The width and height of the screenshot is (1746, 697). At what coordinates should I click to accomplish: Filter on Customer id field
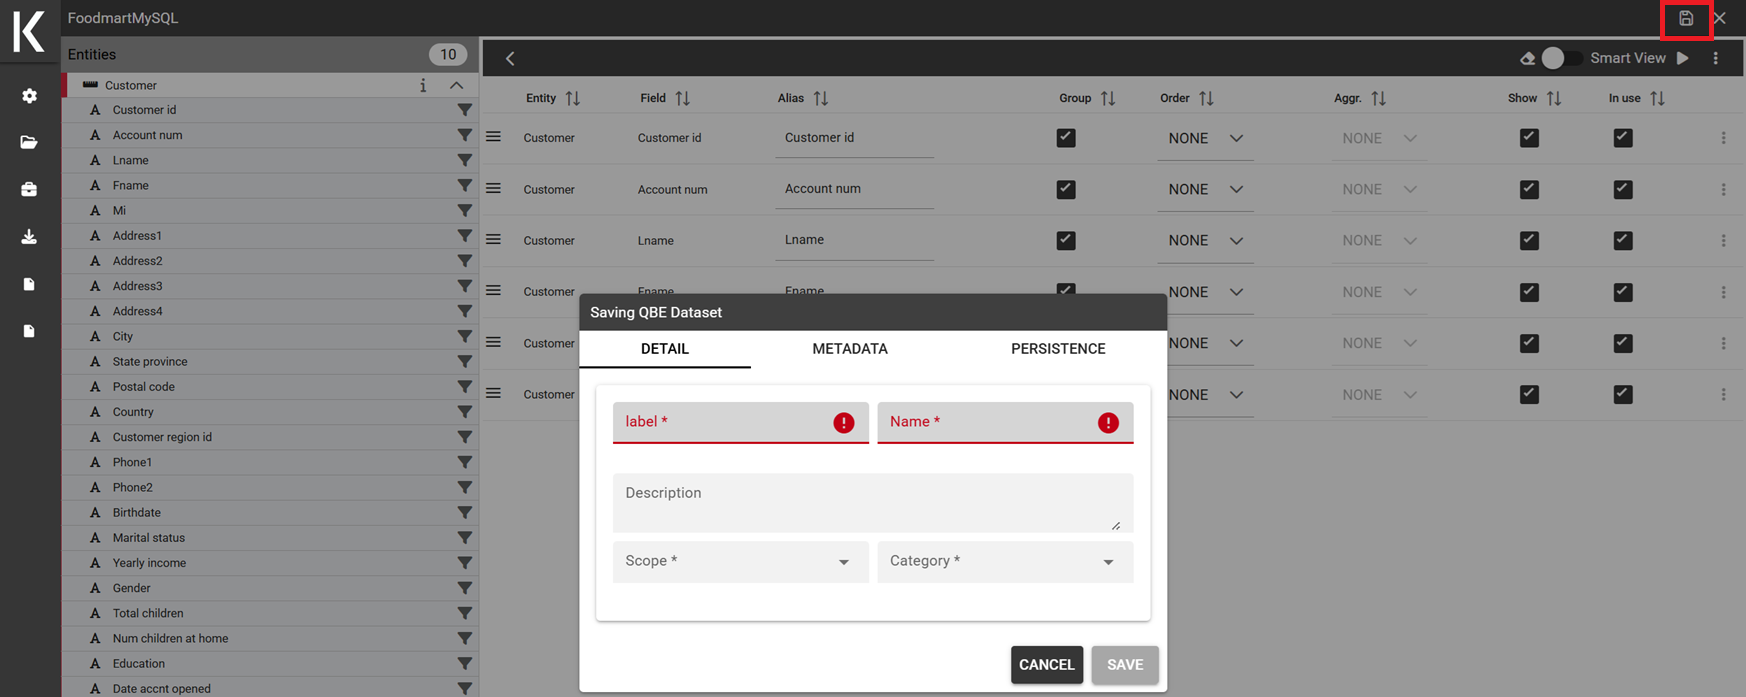click(x=465, y=110)
